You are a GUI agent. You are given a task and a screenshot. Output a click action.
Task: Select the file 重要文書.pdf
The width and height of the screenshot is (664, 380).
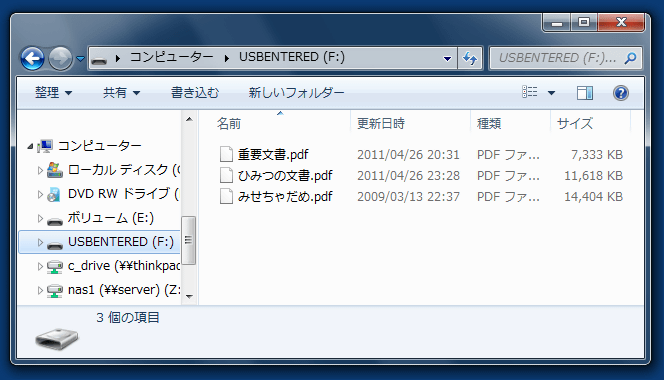(273, 155)
